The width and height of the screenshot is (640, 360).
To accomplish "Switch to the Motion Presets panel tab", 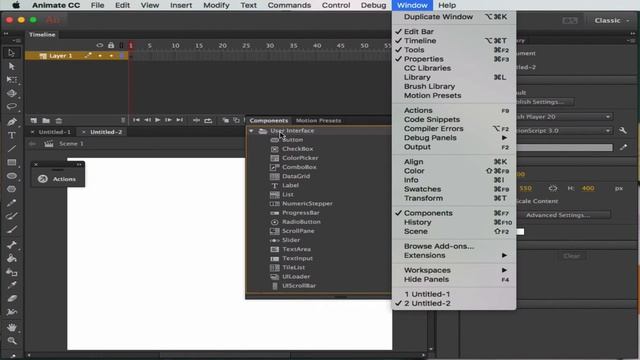I will 318,121.
